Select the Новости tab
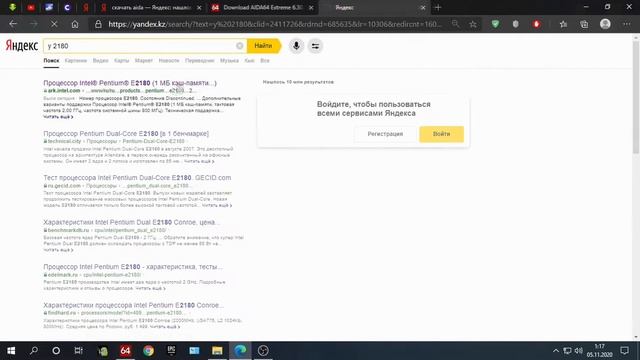 pyautogui.click(x=169, y=60)
